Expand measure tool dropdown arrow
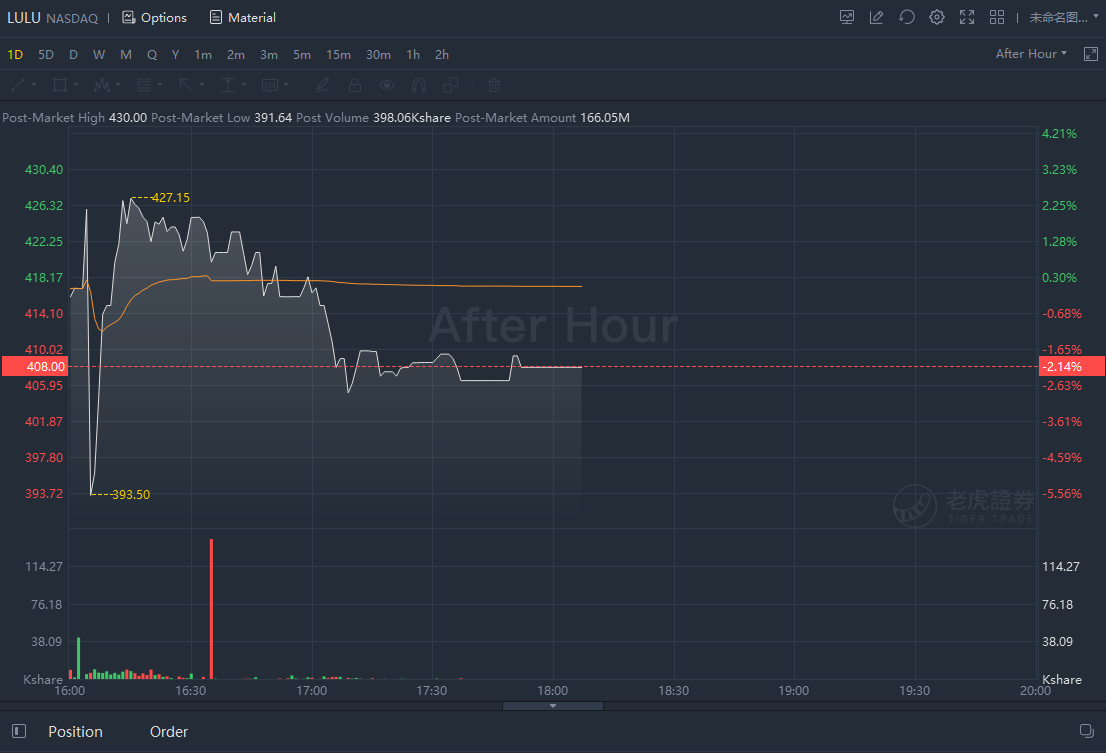The height and width of the screenshot is (753, 1106). coord(244,85)
